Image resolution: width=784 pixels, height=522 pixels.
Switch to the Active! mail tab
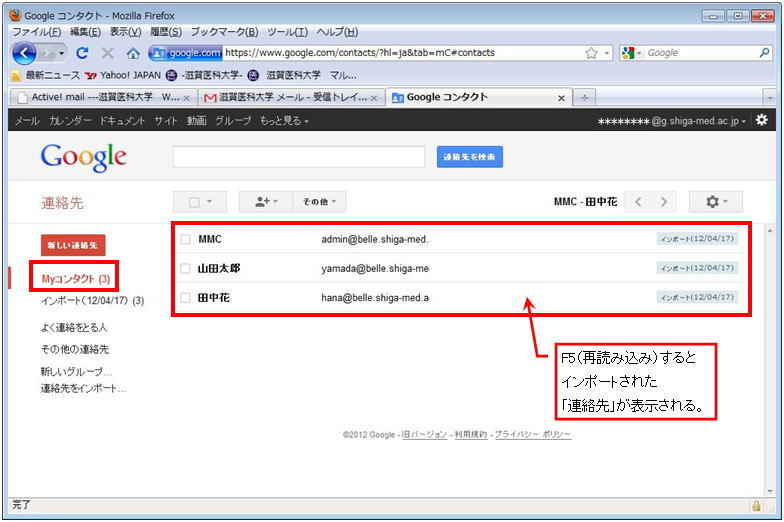pos(102,98)
